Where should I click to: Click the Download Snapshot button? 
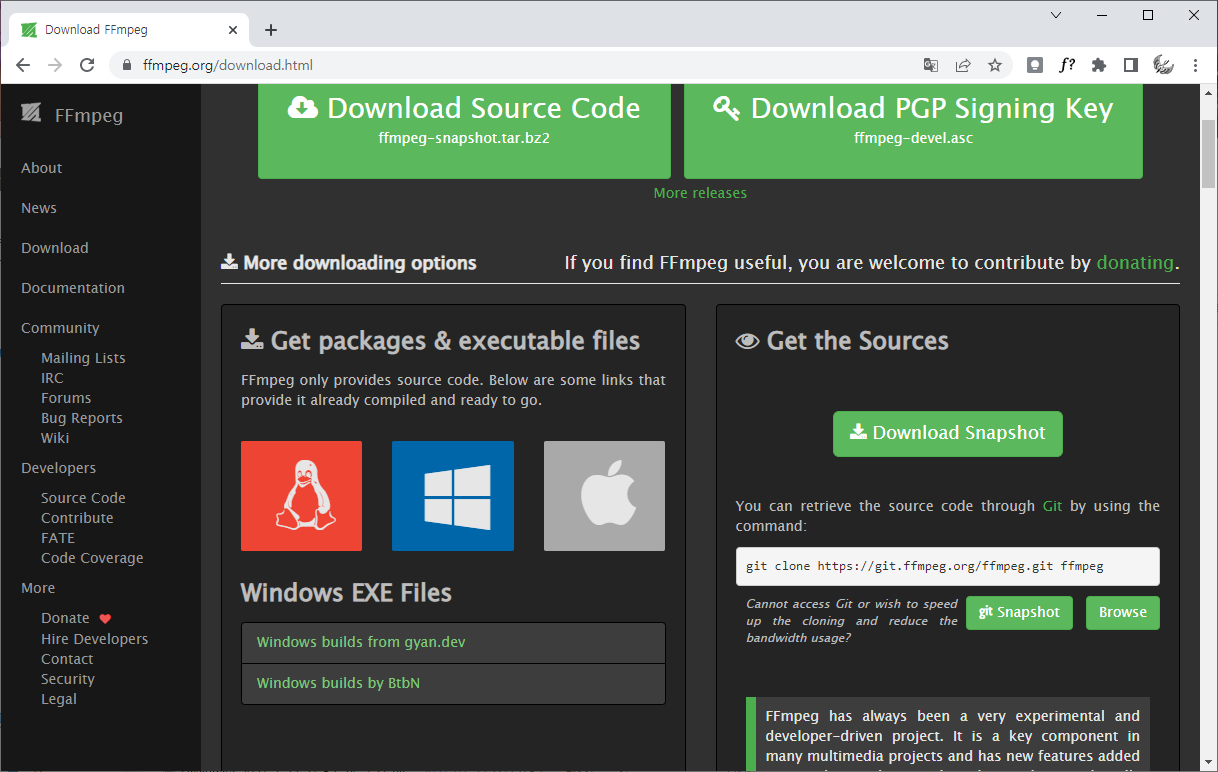pos(948,433)
